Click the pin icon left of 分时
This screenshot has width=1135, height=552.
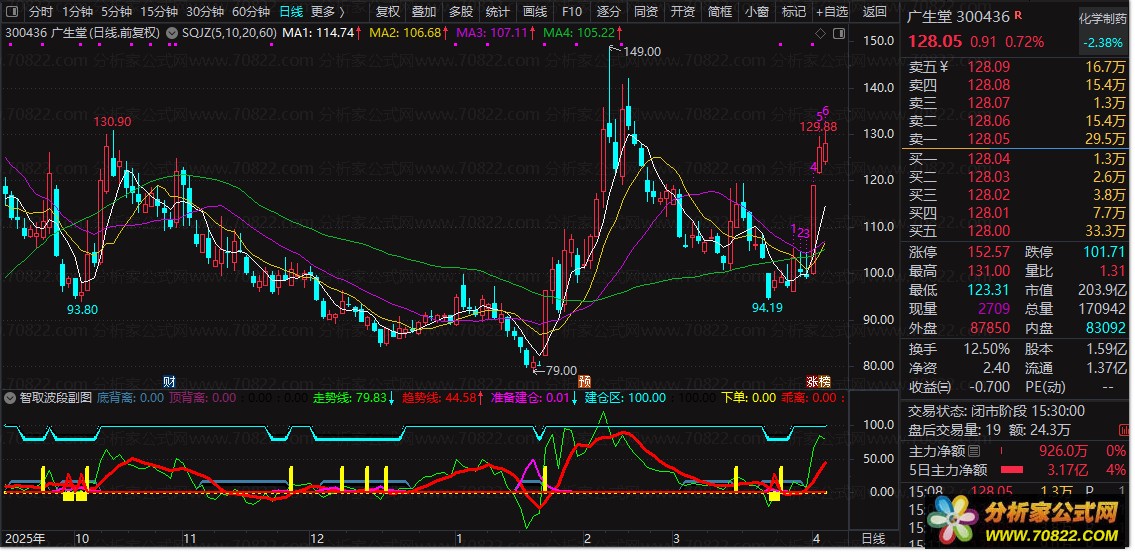tap(13, 12)
